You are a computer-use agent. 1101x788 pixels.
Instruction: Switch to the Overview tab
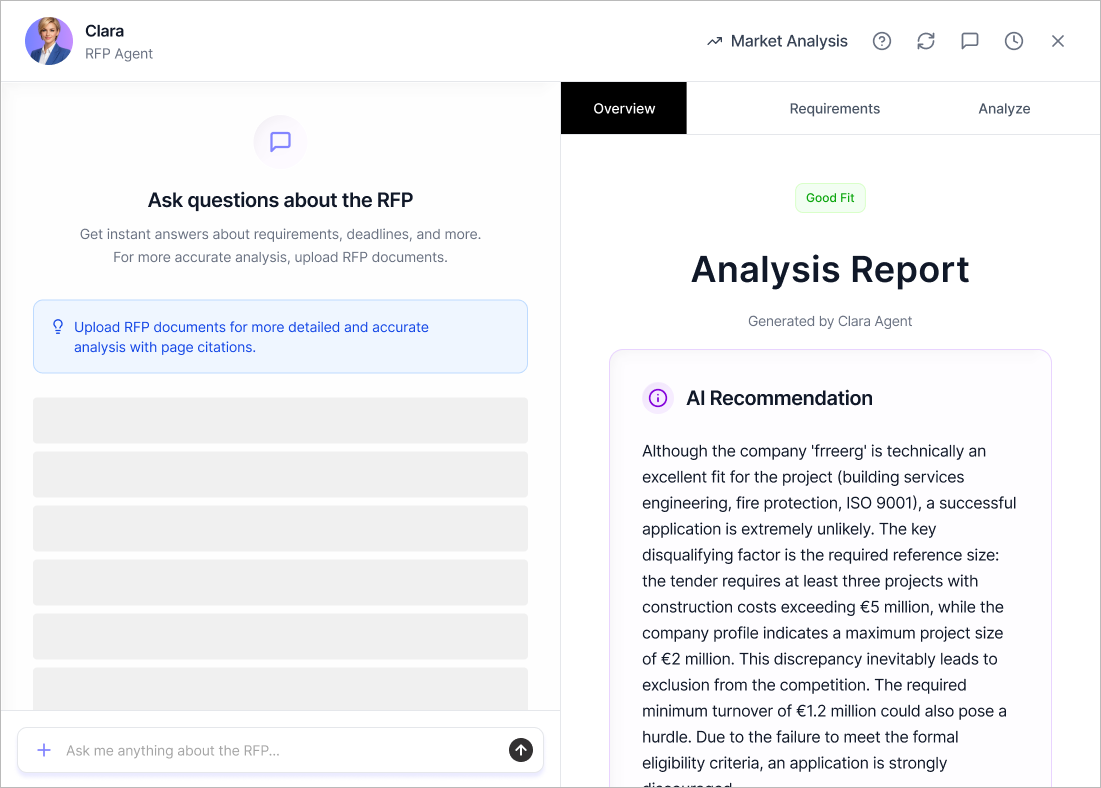click(x=624, y=108)
